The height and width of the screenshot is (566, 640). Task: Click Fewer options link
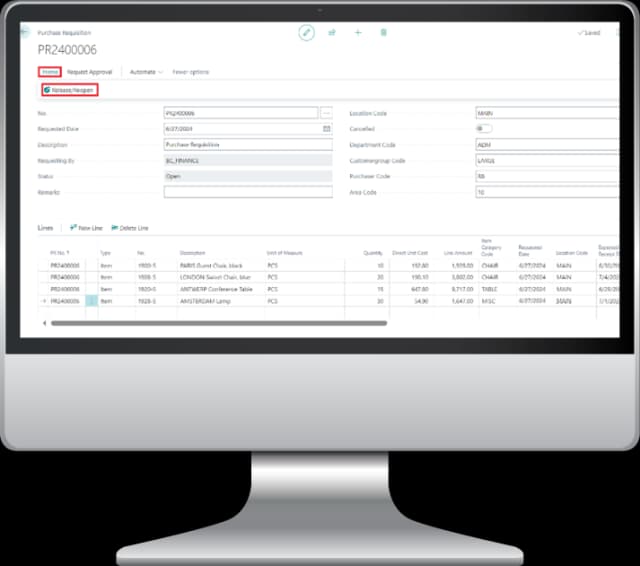click(x=190, y=72)
